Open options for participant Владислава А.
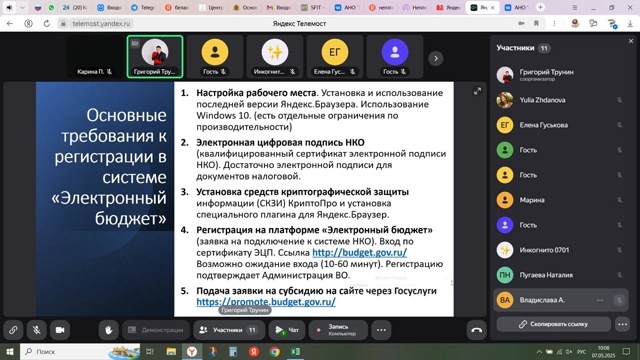The image size is (640, 360). pos(600,300)
